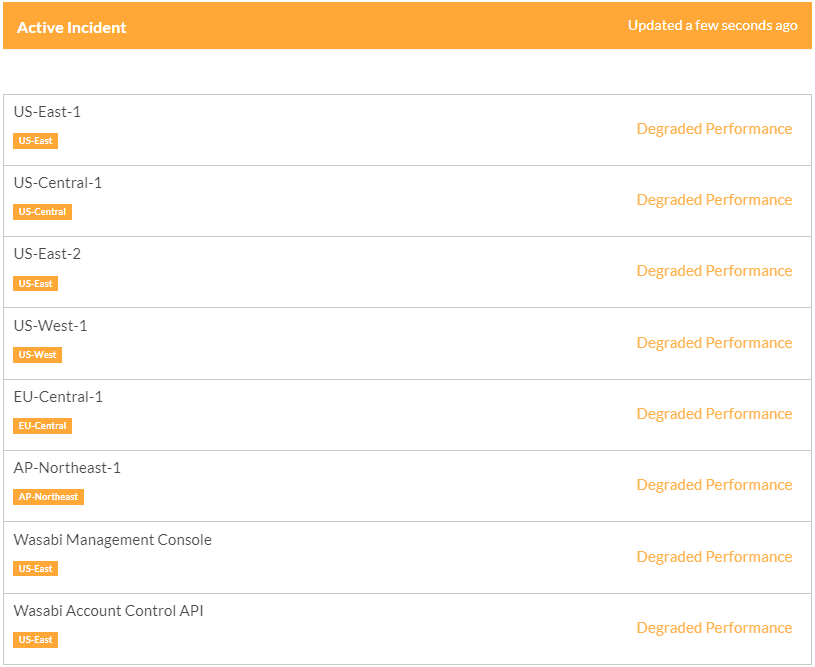Click the Updated a few seconds ago text
The width and height of the screenshot is (815, 667).
tap(712, 25)
